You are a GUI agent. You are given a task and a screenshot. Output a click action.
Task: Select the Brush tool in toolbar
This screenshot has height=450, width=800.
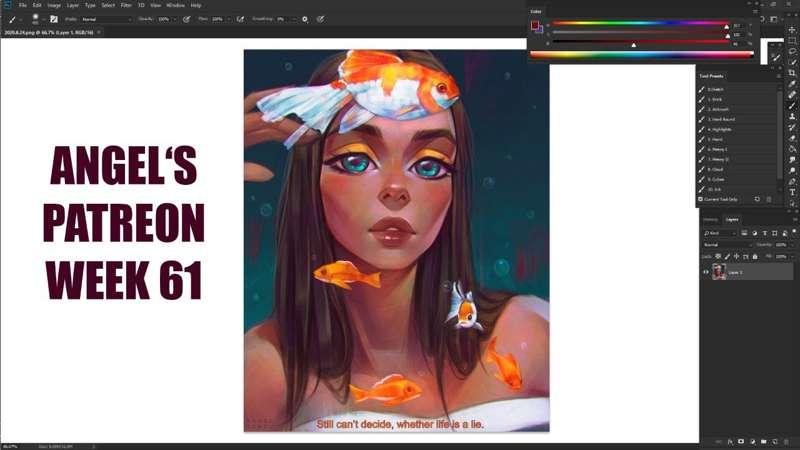[792, 106]
